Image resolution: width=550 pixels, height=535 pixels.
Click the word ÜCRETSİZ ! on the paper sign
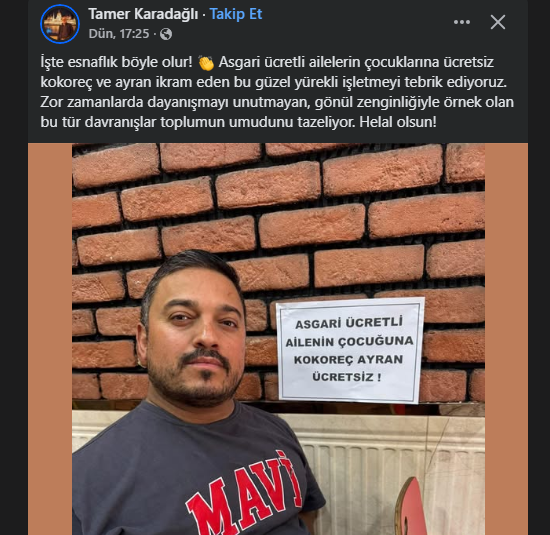pyautogui.click(x=347, y=377)
